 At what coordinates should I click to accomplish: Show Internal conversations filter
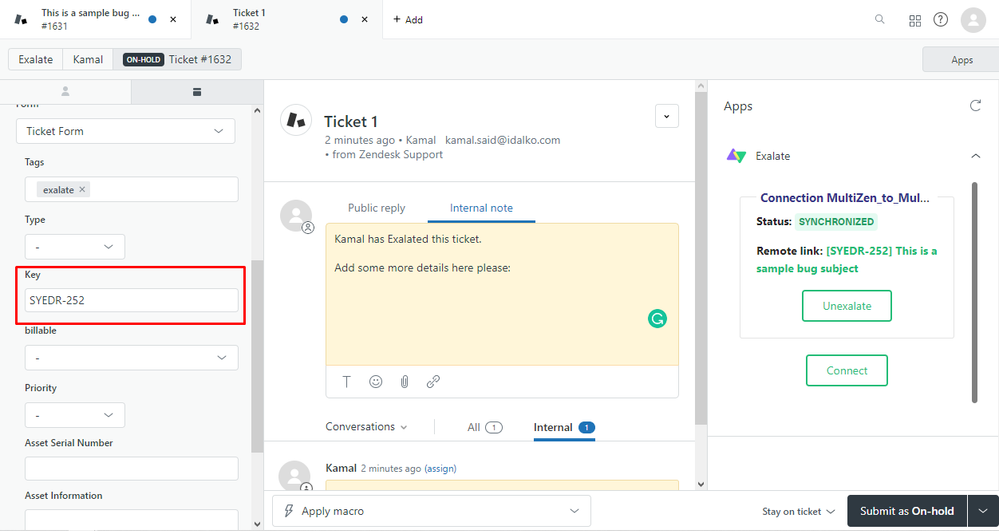point(564,427)
